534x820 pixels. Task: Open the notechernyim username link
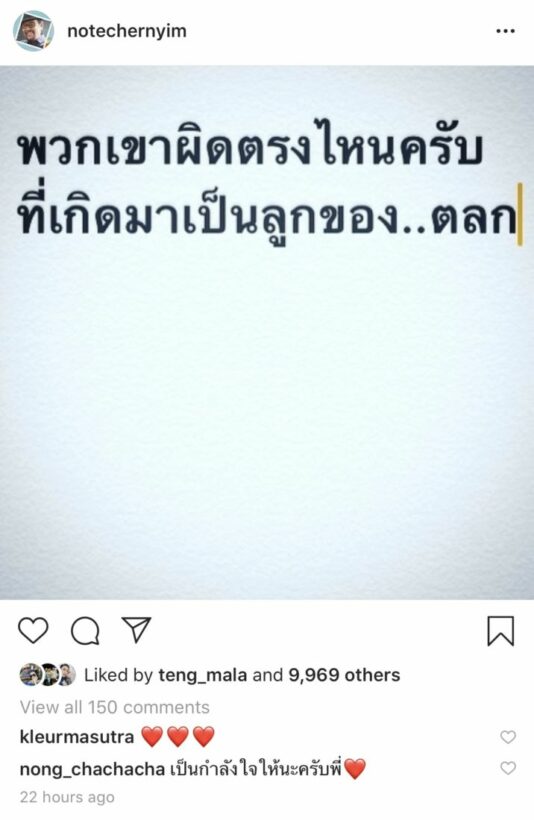coord(127,31)
